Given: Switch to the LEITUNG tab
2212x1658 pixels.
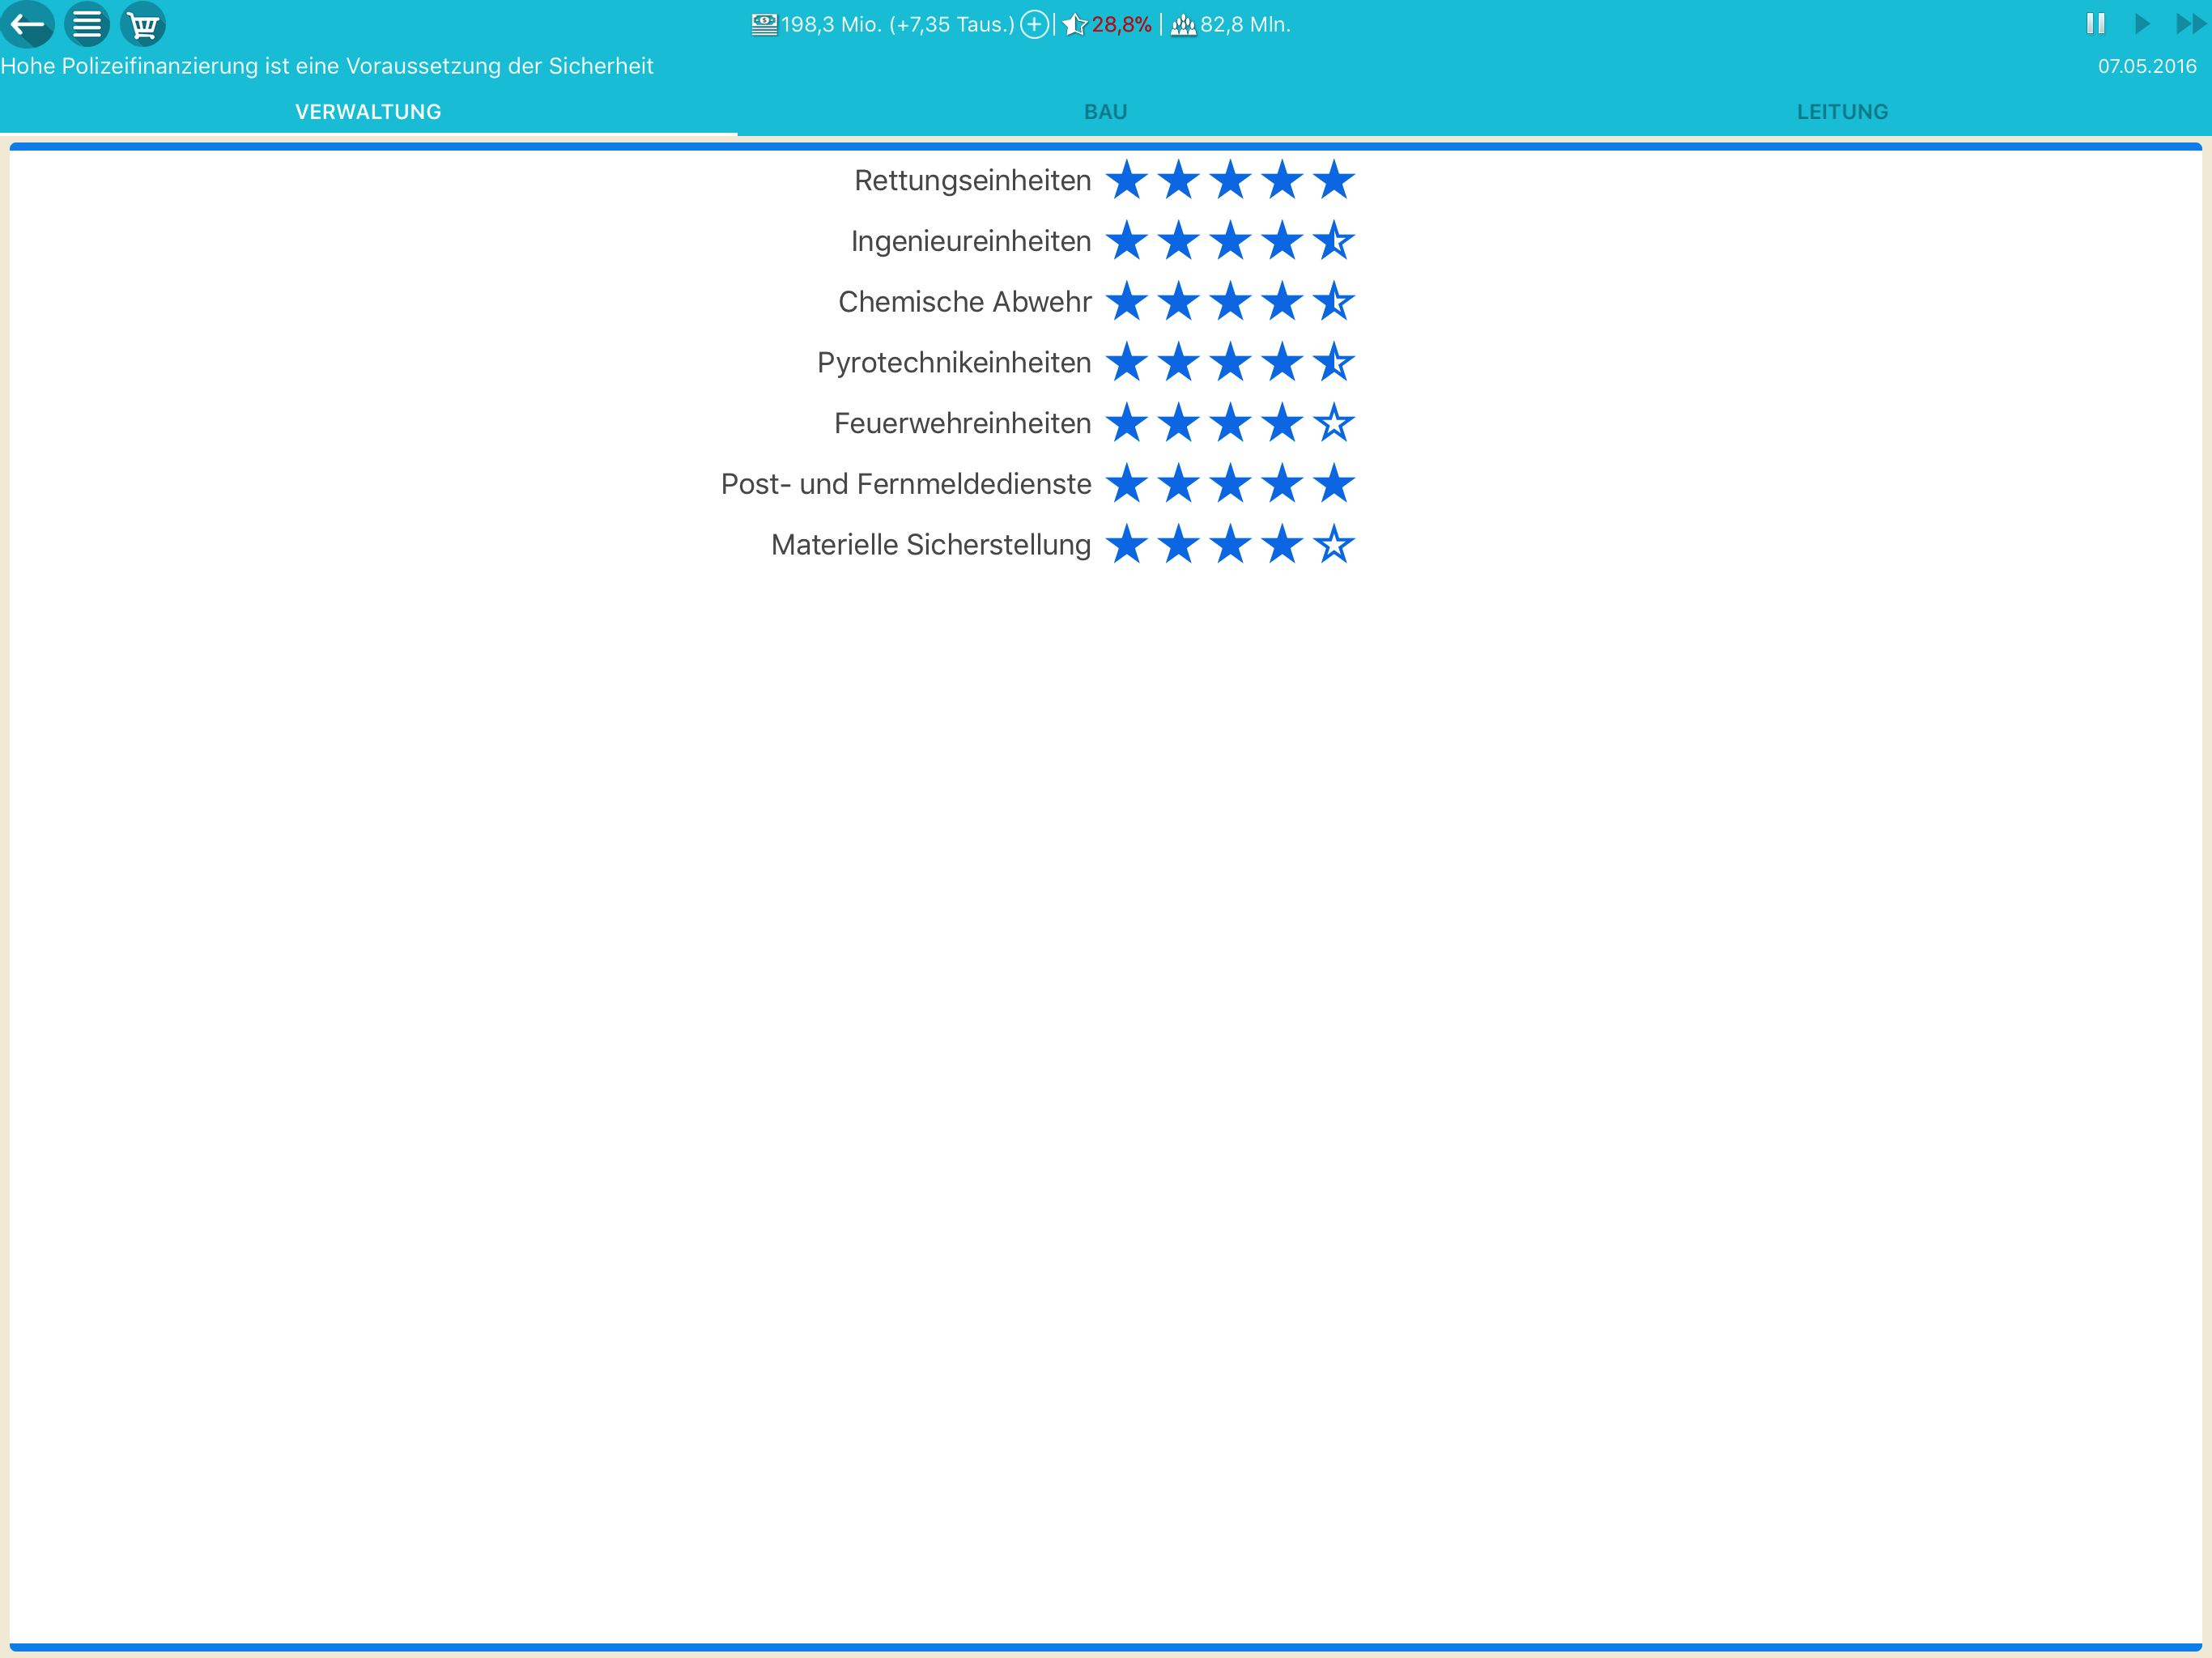Looking at the screenshot, I should pos(1842,111).
